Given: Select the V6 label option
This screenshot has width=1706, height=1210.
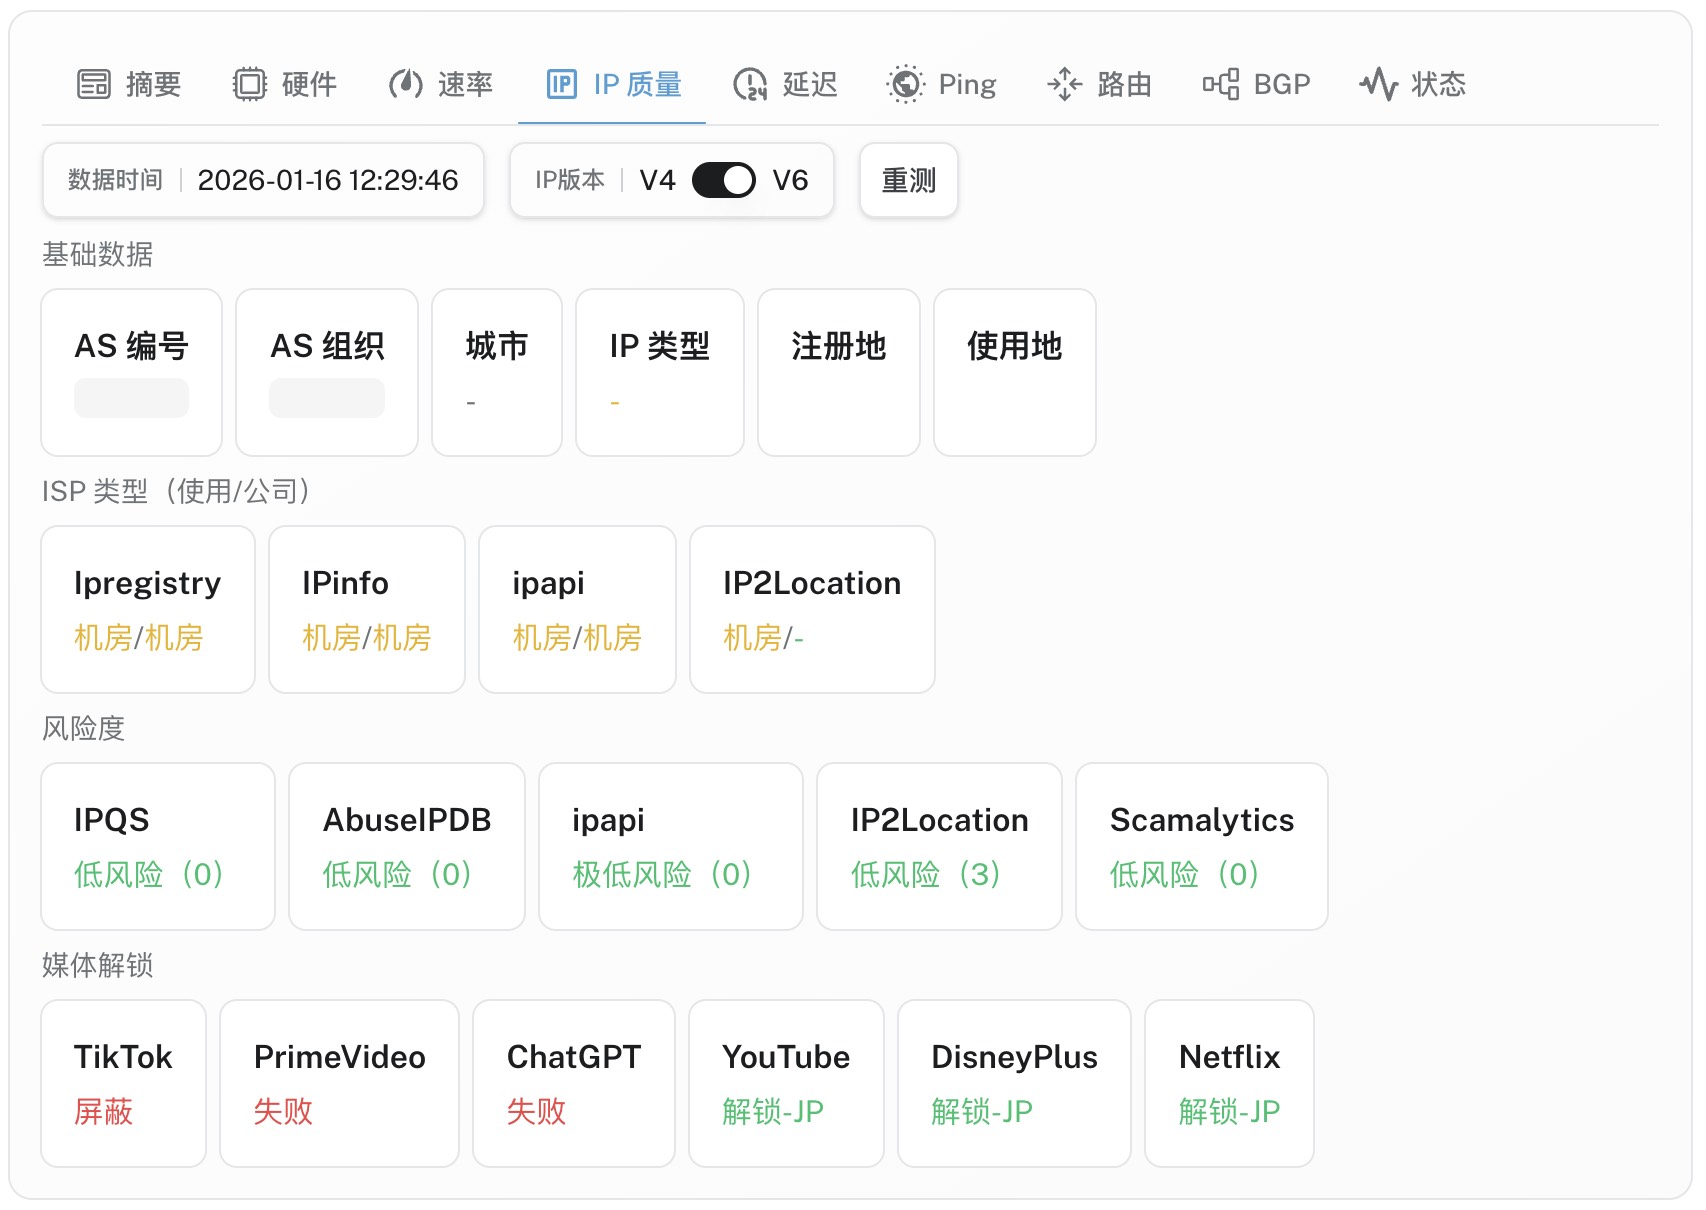Looking at the screenshot, I should pos(790,180).
